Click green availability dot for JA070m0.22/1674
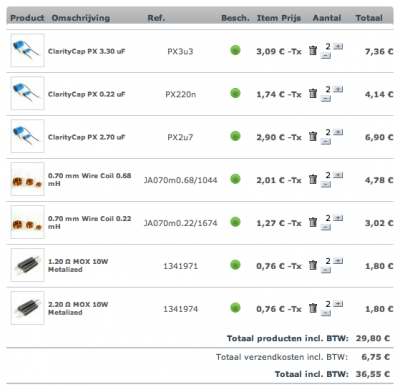400x387 pixels. tap(235, 222)
